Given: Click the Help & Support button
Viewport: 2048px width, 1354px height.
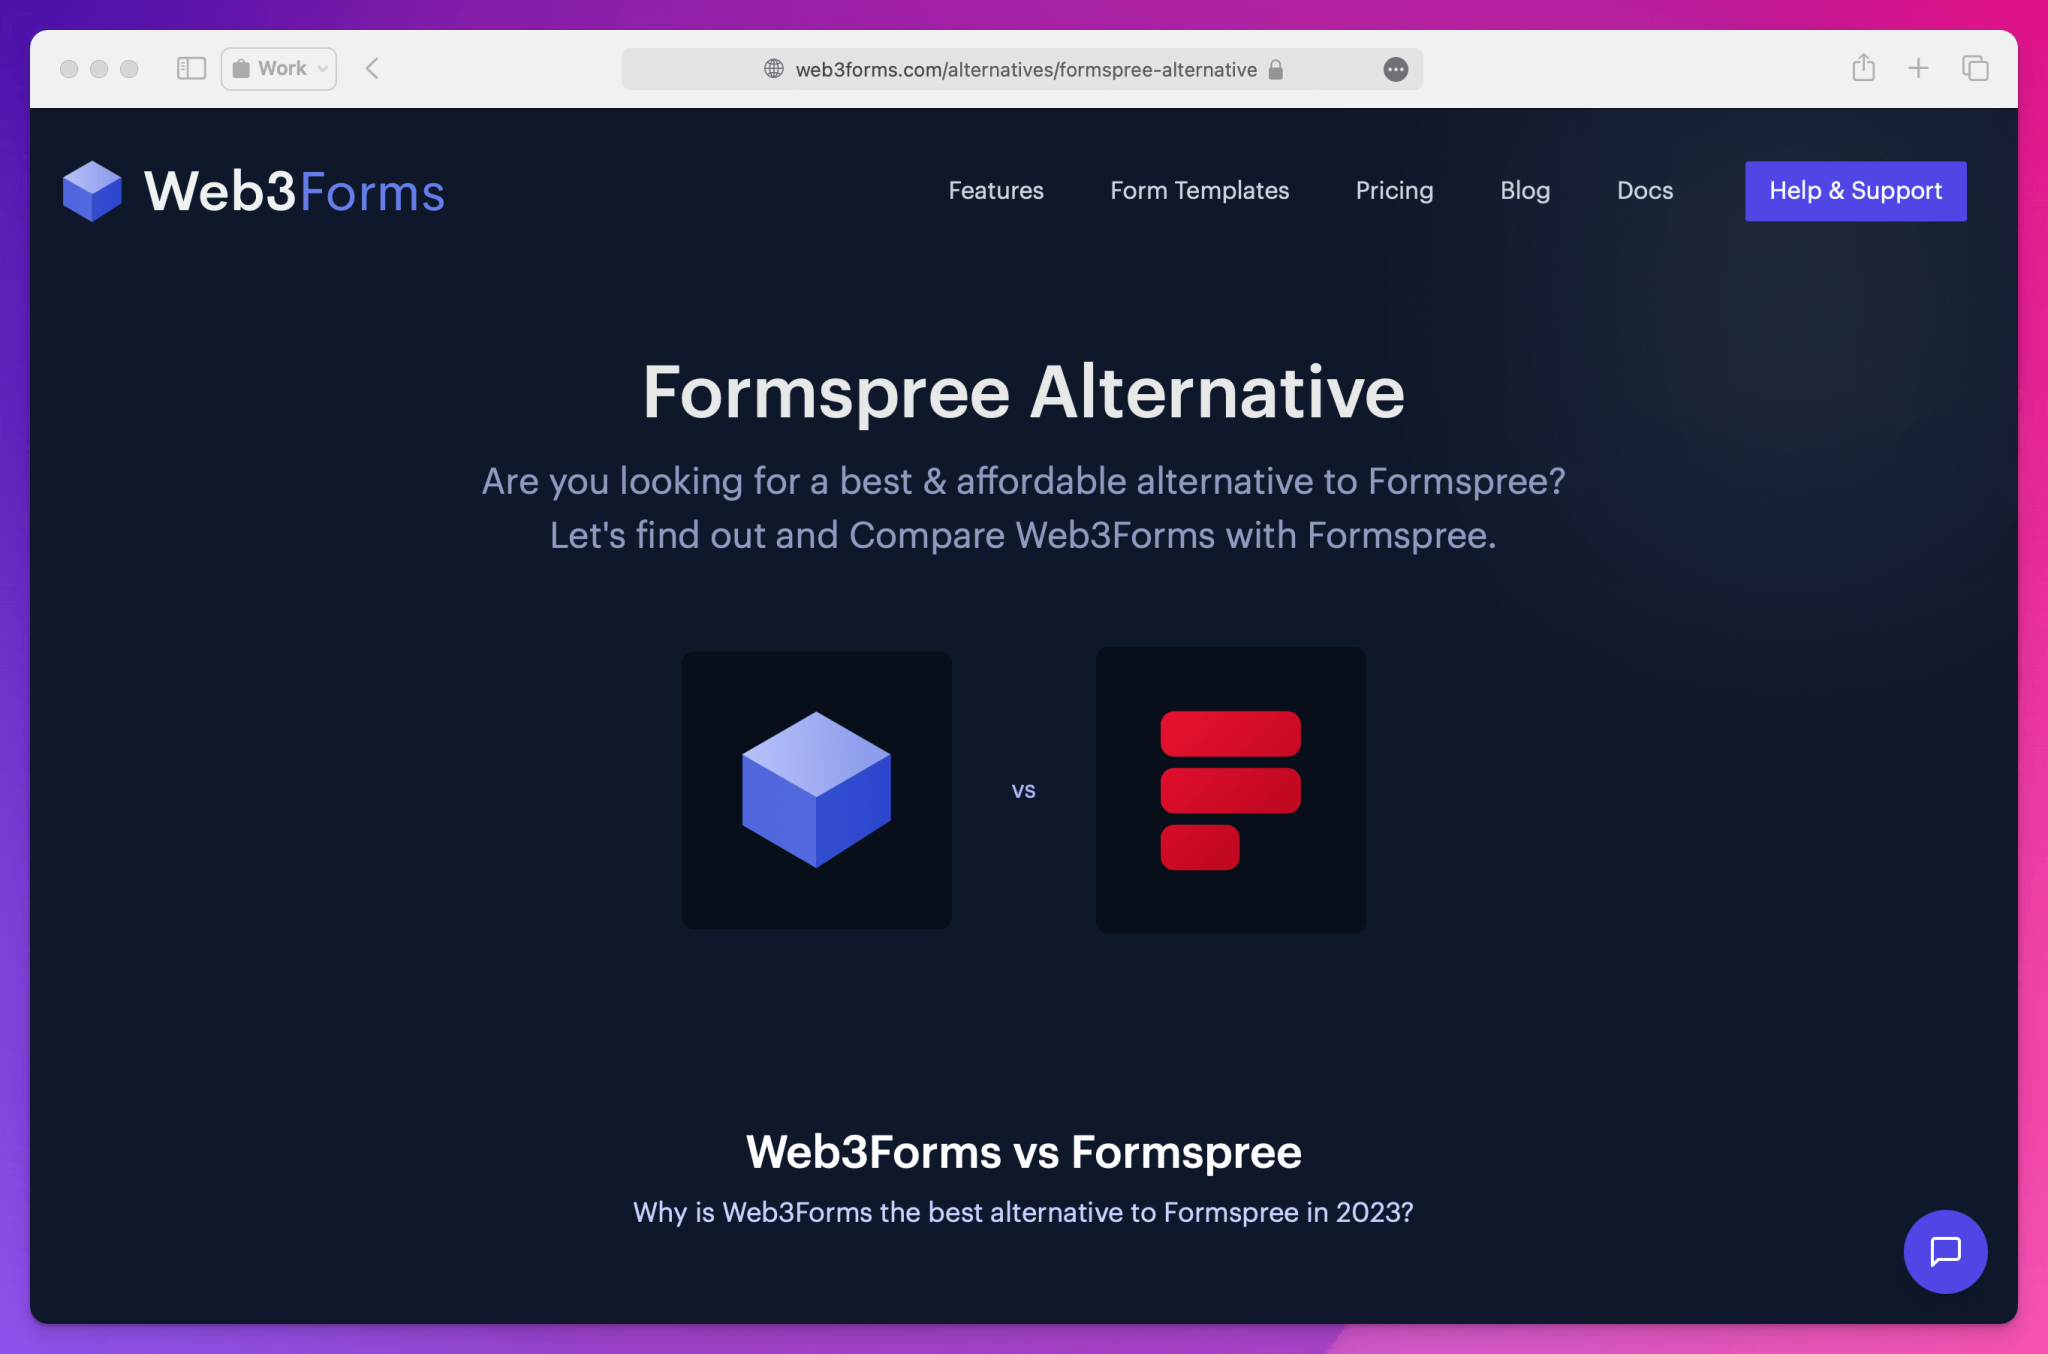Looking at the screenshot, I should [1856, 191].
